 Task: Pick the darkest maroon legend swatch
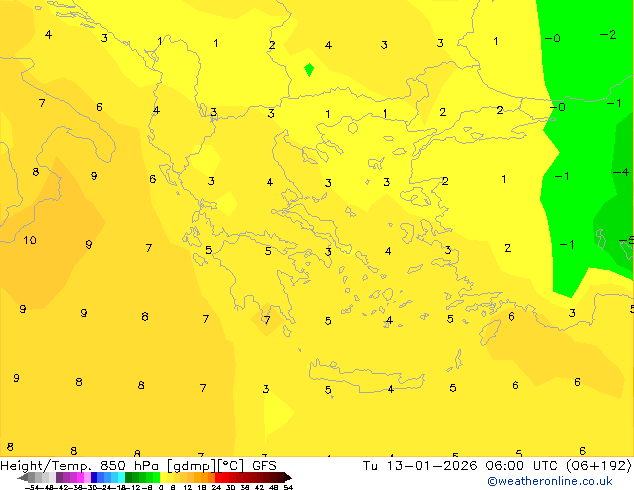click(x=281, y=477)
